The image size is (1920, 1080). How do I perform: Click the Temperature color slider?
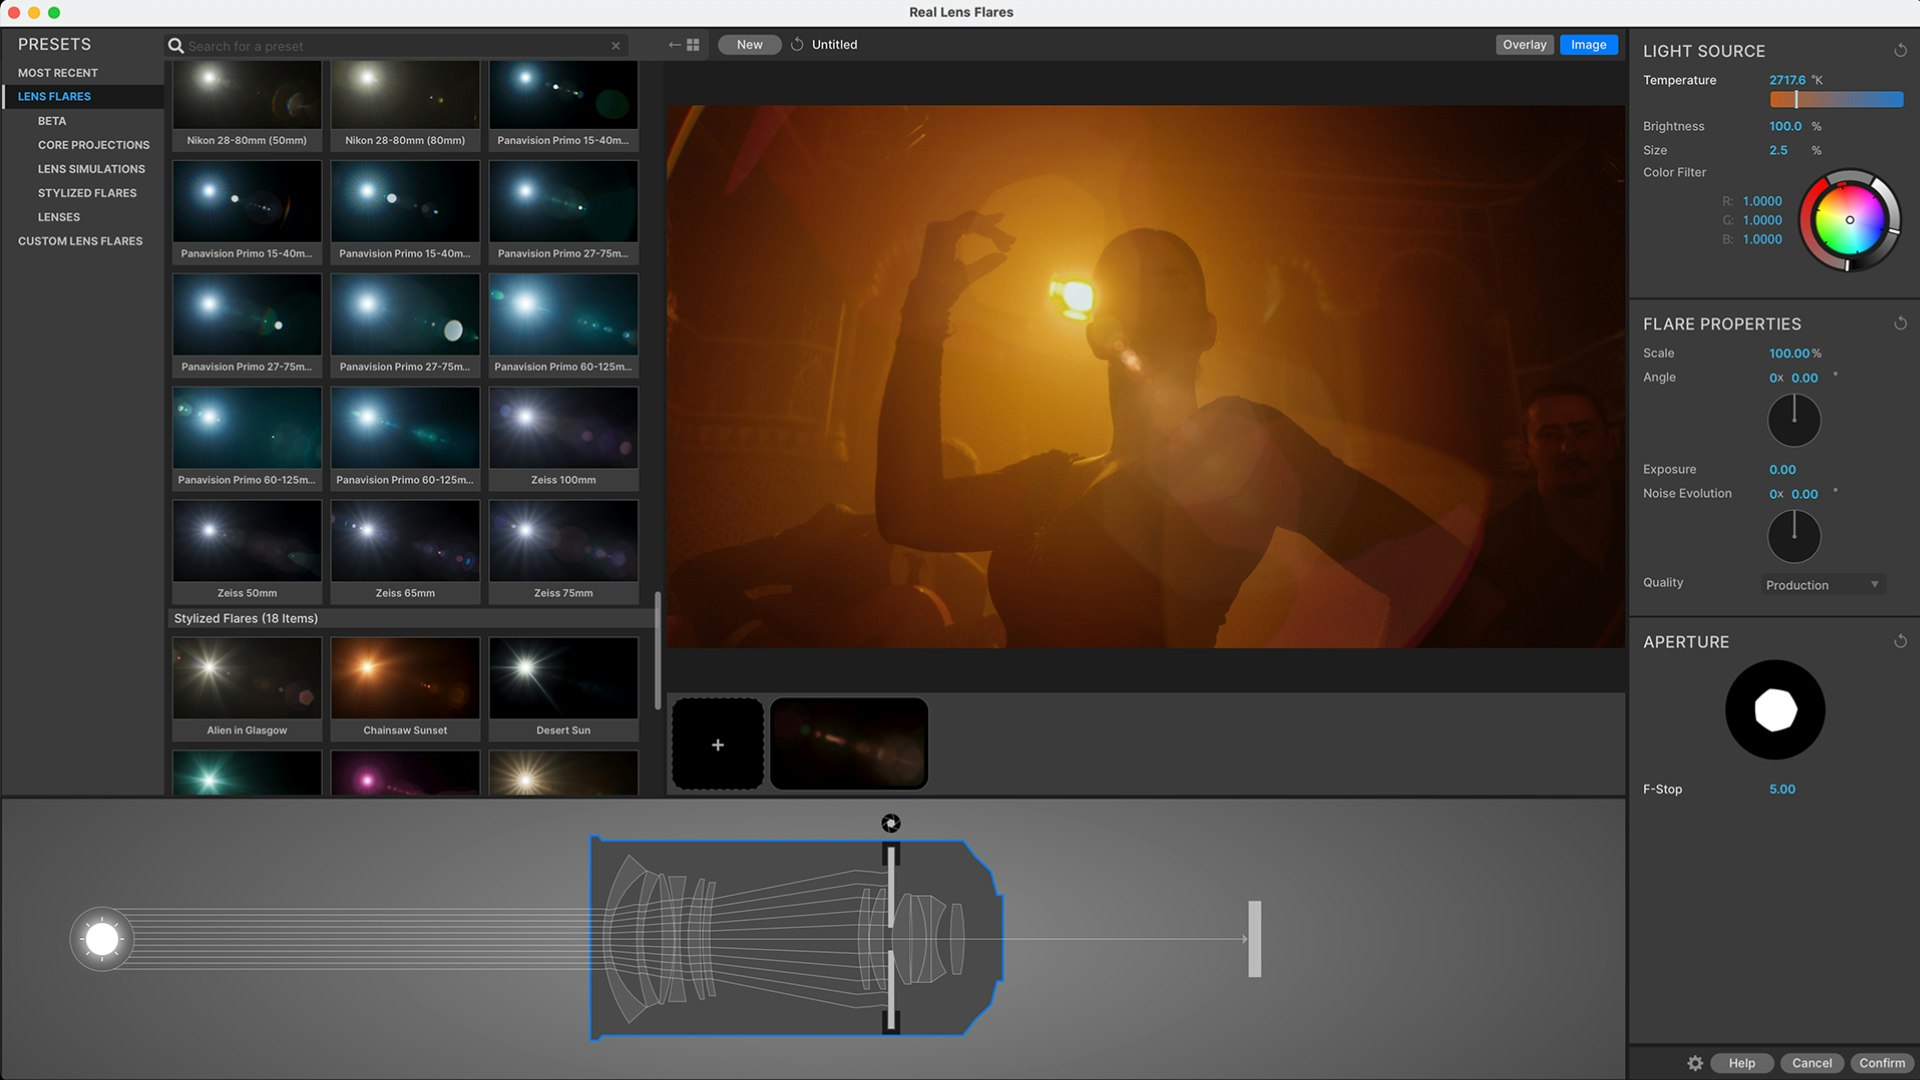click(1836, 100)
